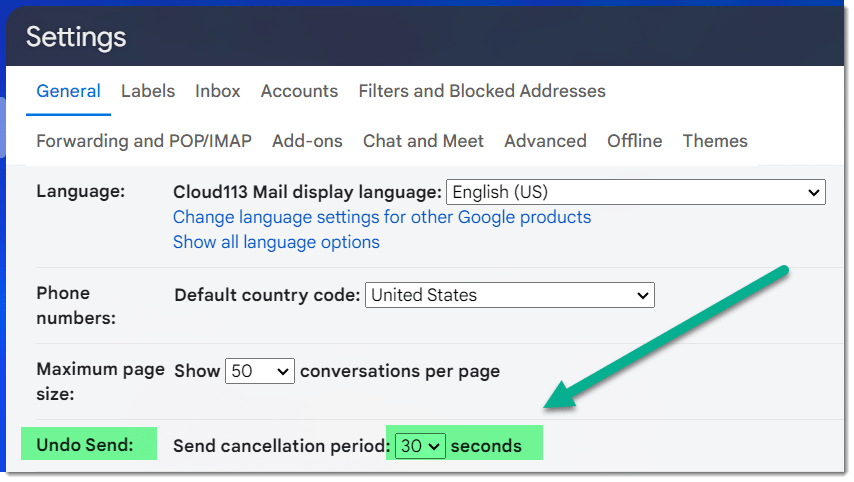Open Forwarding and POP/IMAP tab

144,141
